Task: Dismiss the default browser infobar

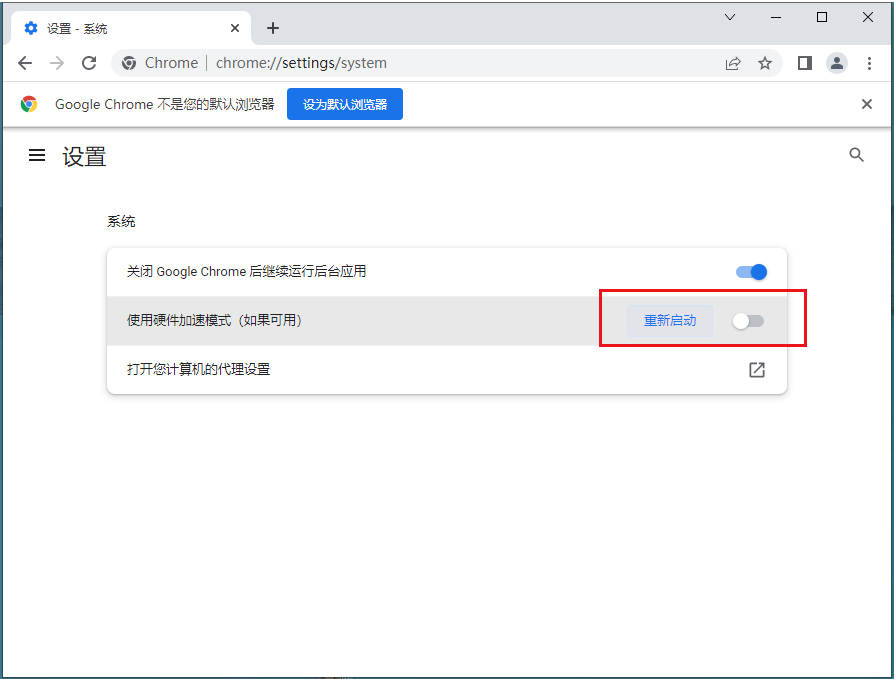Action: pos(867,104)
